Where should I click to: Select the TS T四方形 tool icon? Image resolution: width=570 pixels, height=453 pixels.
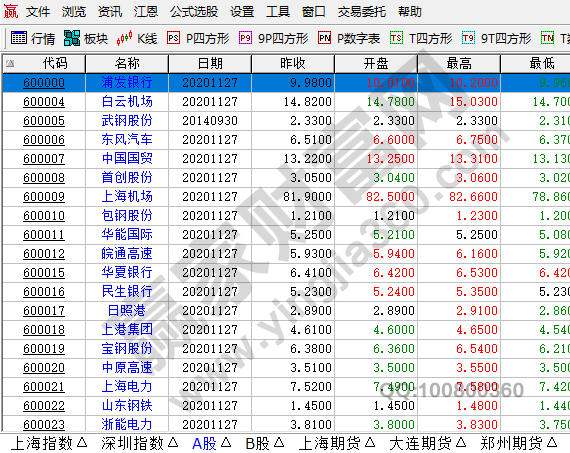point(396,37)
